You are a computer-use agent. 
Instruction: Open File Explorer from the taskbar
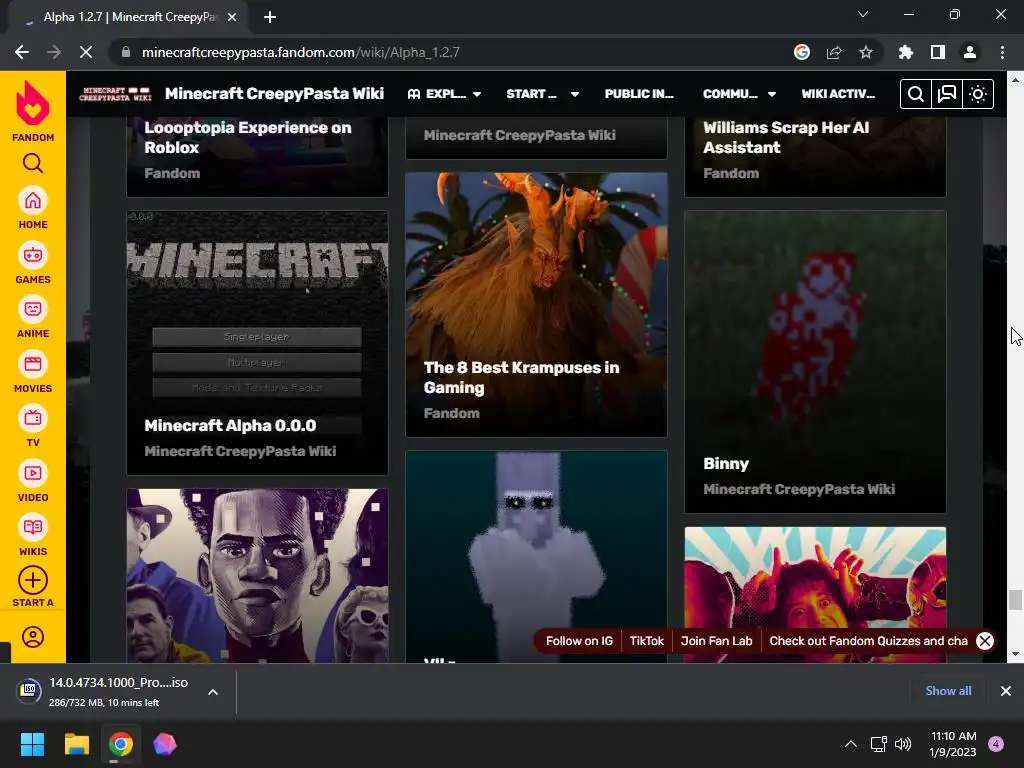(76, 744)
